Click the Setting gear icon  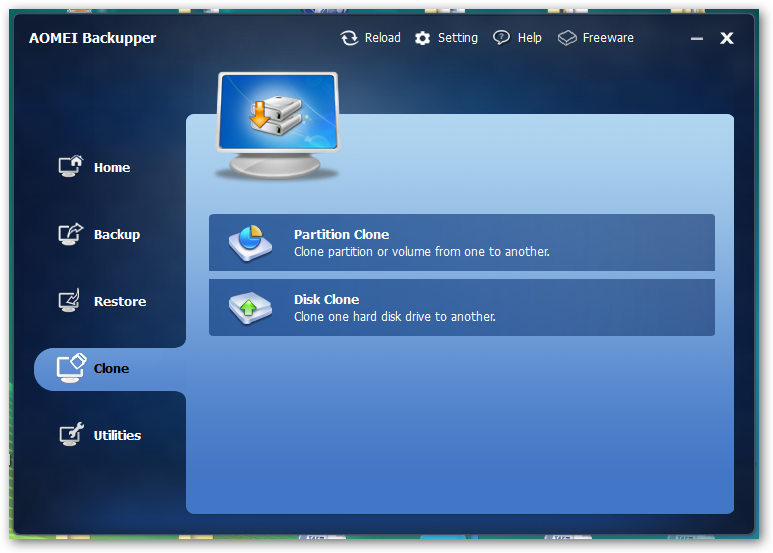point(422,38)
